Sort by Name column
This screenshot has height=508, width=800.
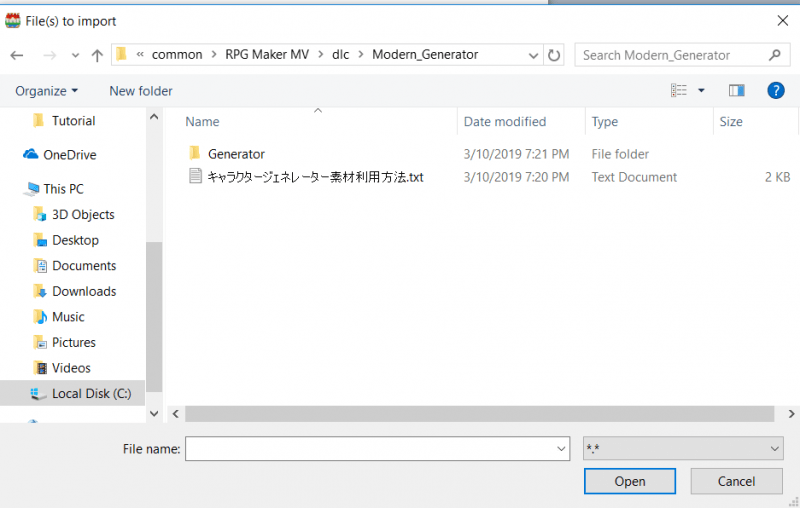point(202,122)
